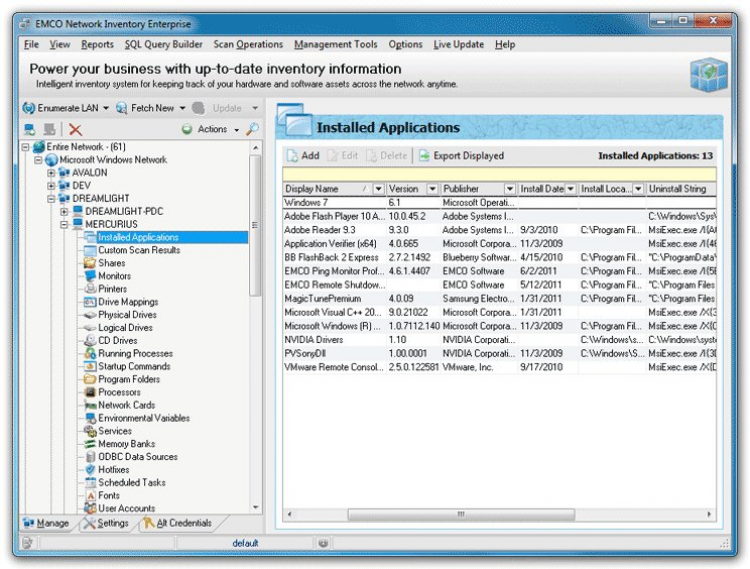Click the Services gear icon in tree
Viewport: 750px width, 569px height.
90,431
